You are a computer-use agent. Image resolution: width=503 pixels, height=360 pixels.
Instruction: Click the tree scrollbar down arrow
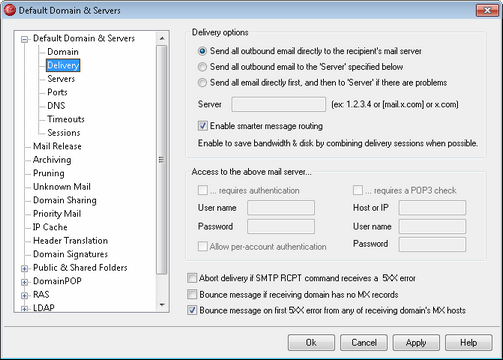click(162, 305)
